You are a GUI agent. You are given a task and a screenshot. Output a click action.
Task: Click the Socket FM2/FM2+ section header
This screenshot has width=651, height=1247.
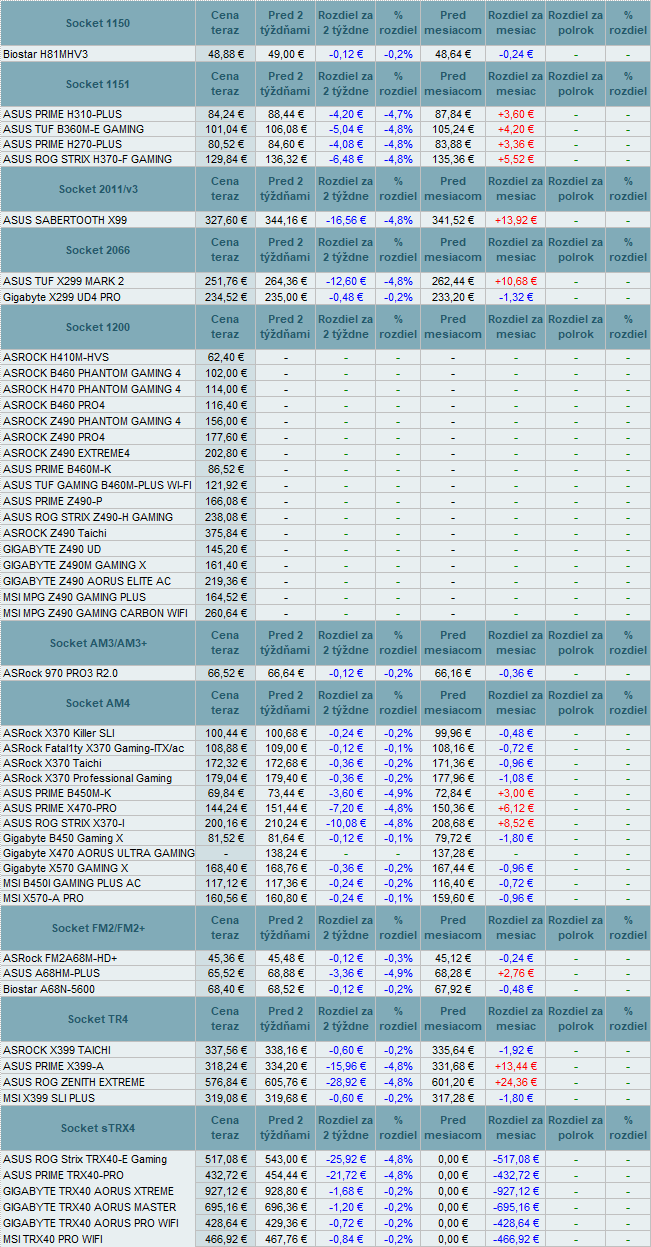coord(97,928)
